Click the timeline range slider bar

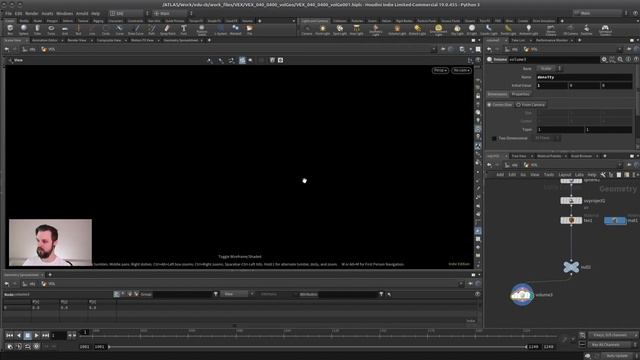pos(318,347)
